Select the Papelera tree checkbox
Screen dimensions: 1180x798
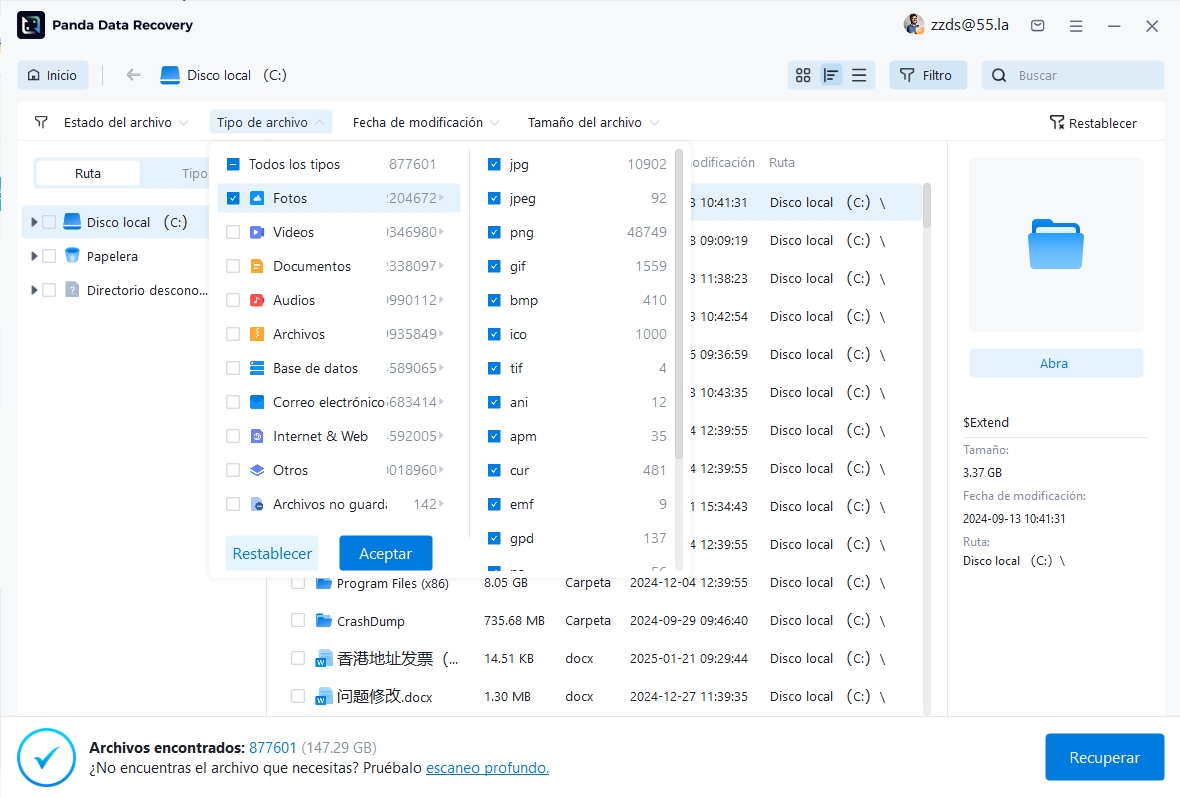pos(49,256)
